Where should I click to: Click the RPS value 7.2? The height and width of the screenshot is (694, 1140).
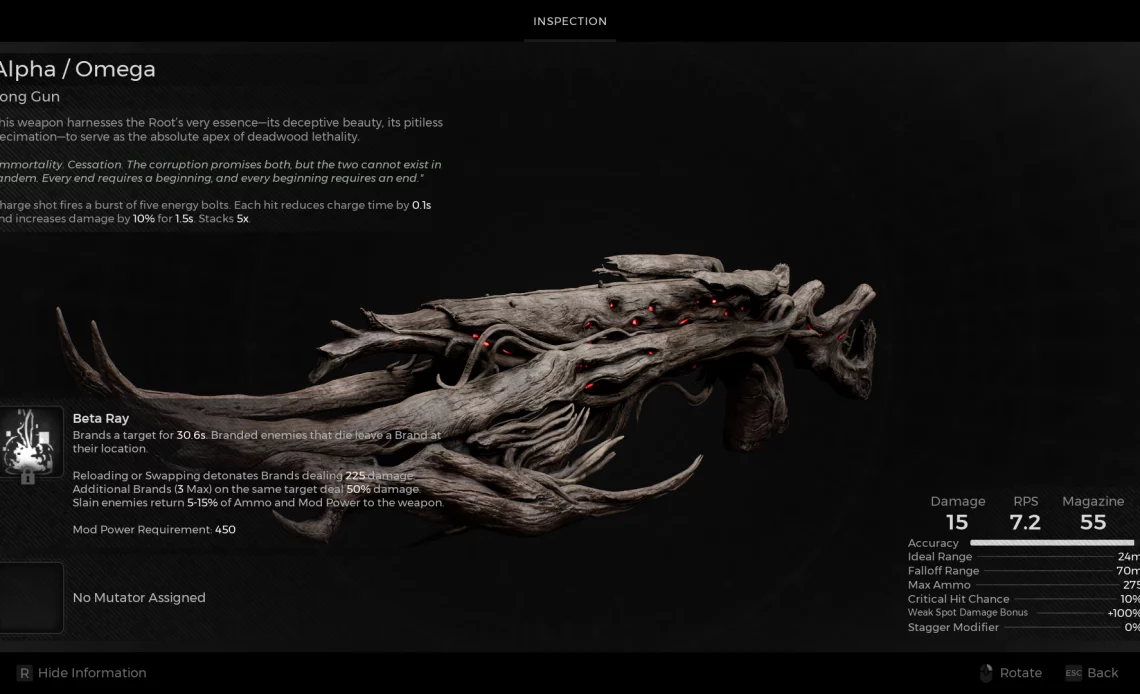coord(1025,522)
